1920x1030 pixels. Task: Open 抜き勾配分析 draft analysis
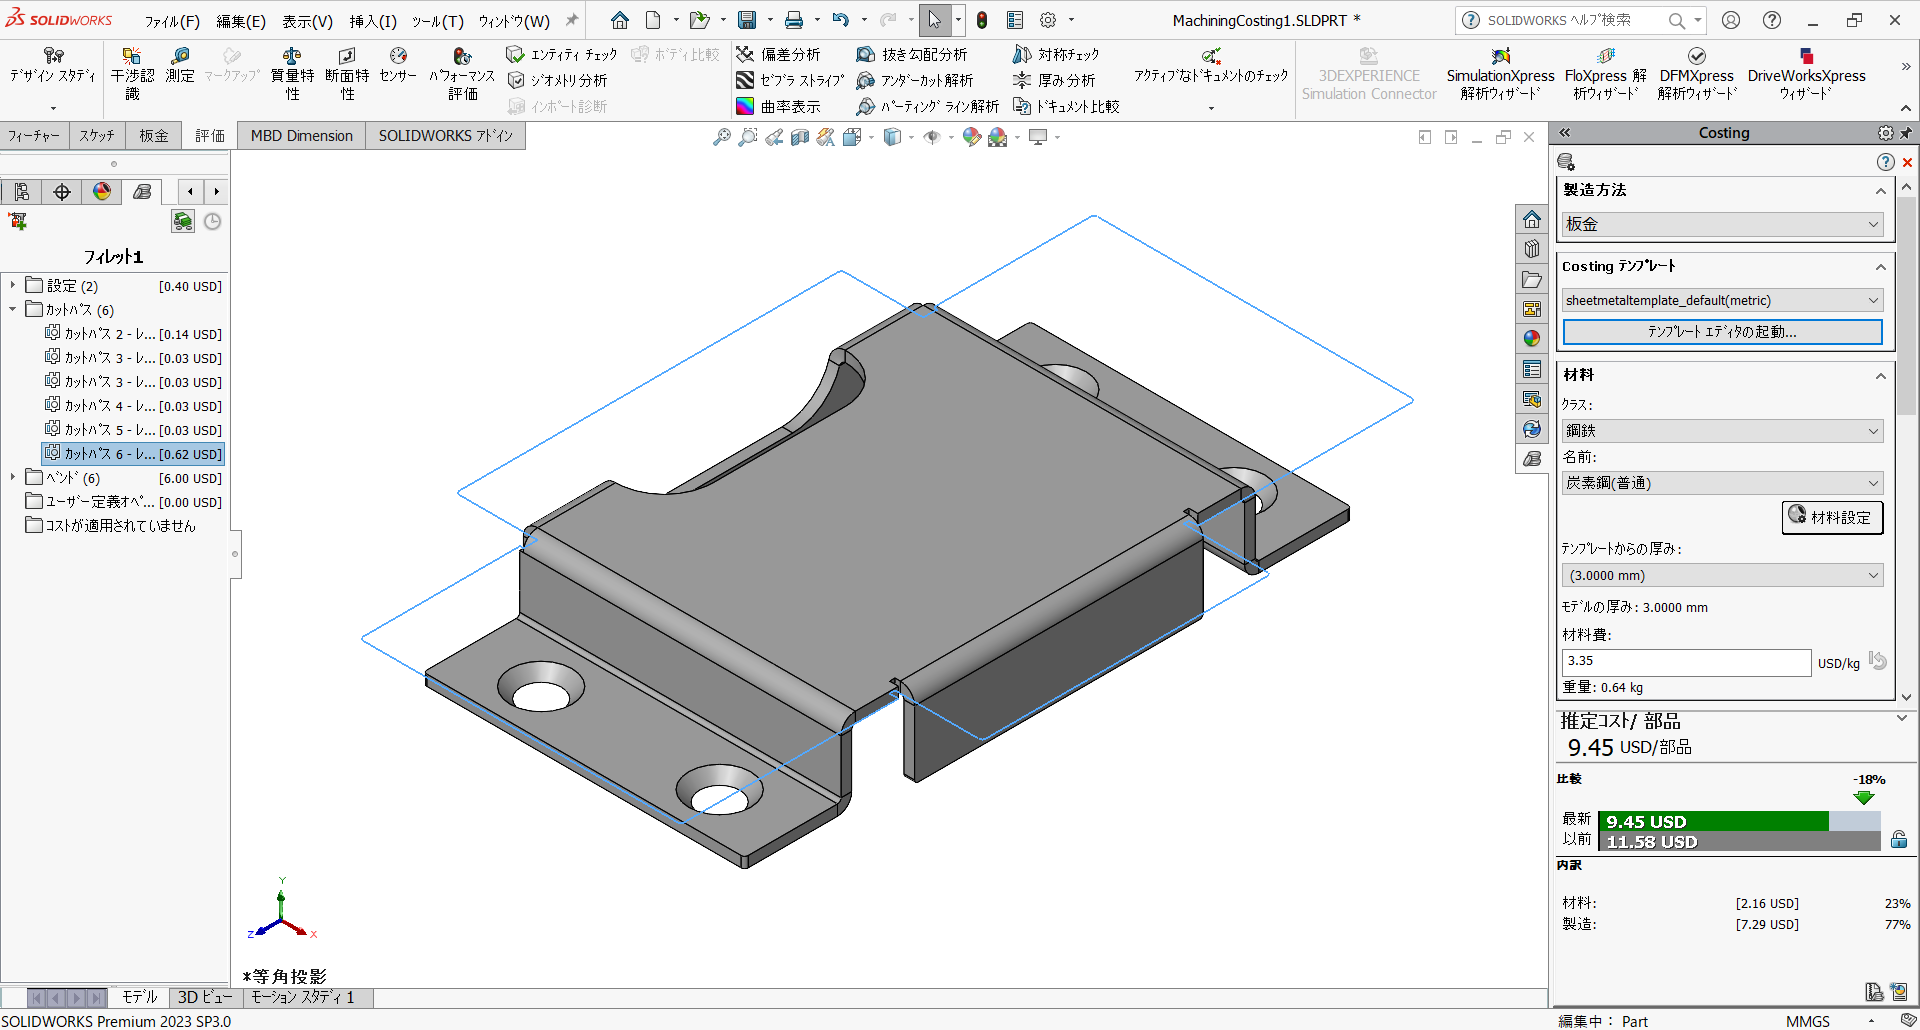tap(912, 54)
